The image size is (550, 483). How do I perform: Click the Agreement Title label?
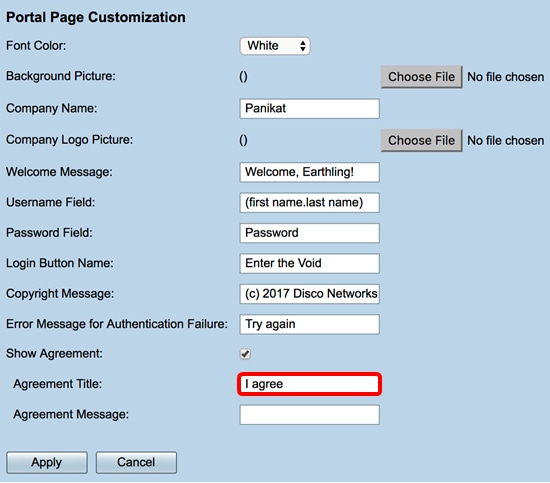(58, 384)
